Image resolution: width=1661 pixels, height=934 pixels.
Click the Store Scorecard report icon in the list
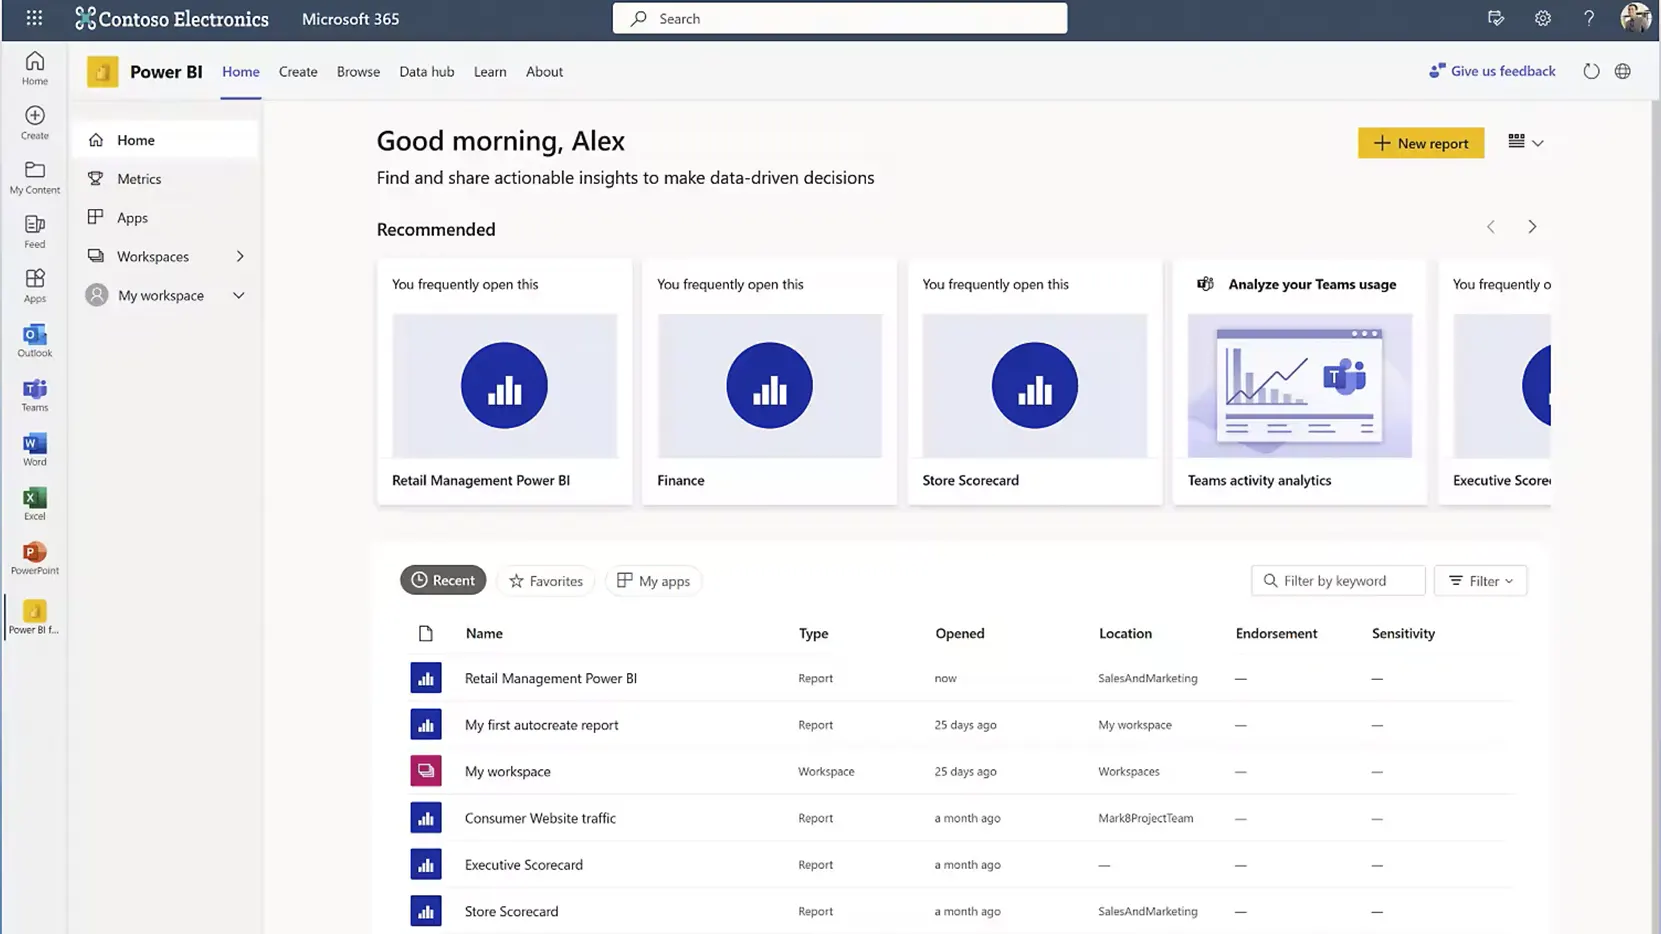click(426, 911)
